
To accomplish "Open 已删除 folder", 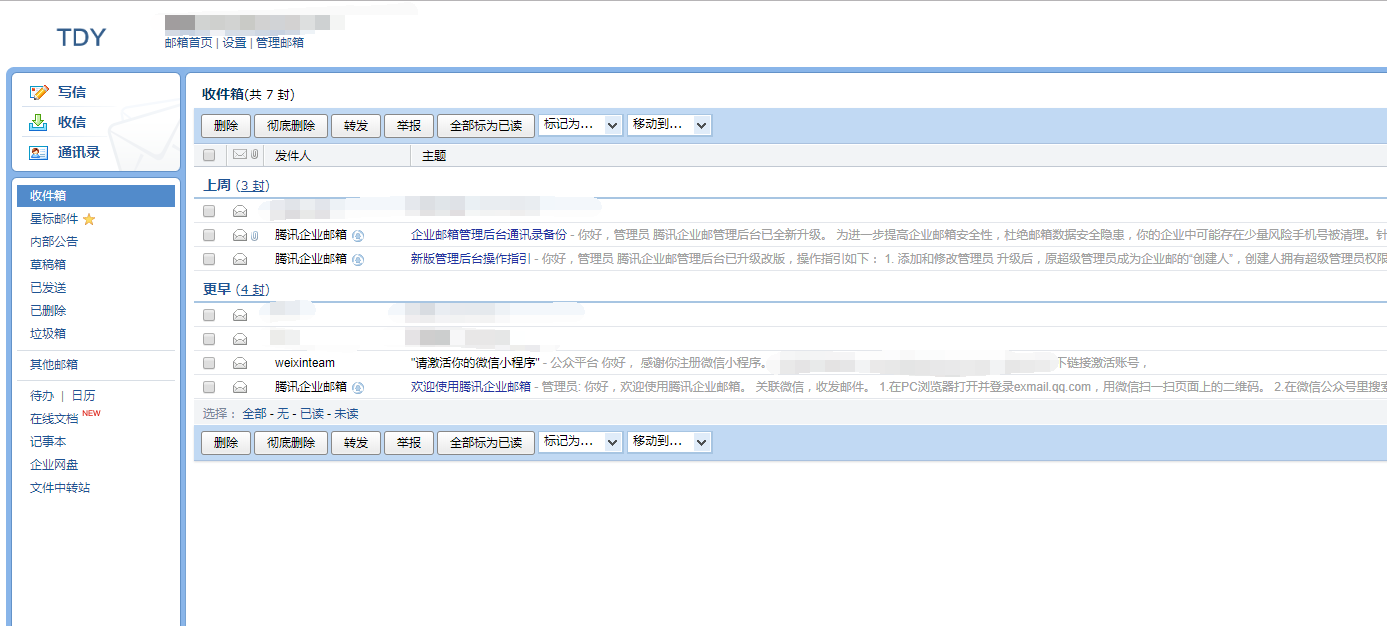I will pos(48,311).
